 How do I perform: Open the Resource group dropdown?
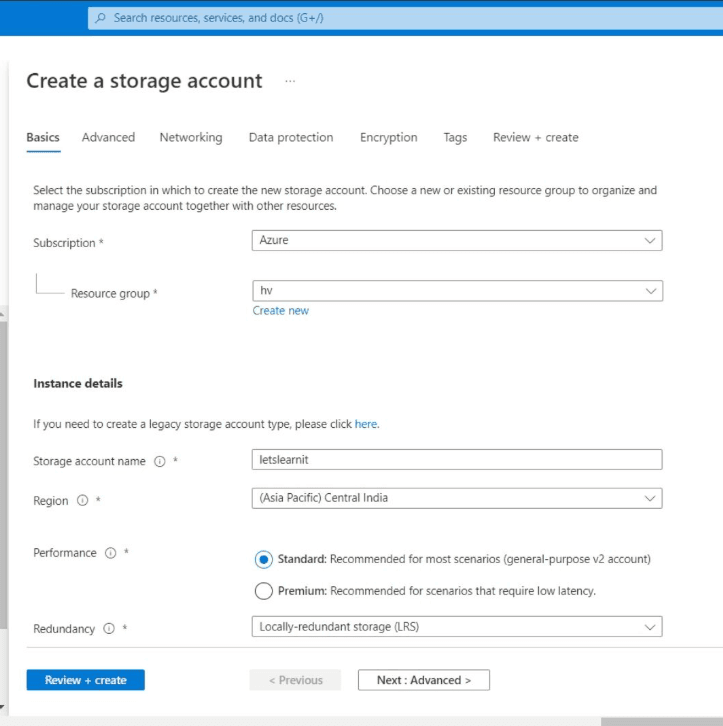pyautogui.click(x=457, y=291)
